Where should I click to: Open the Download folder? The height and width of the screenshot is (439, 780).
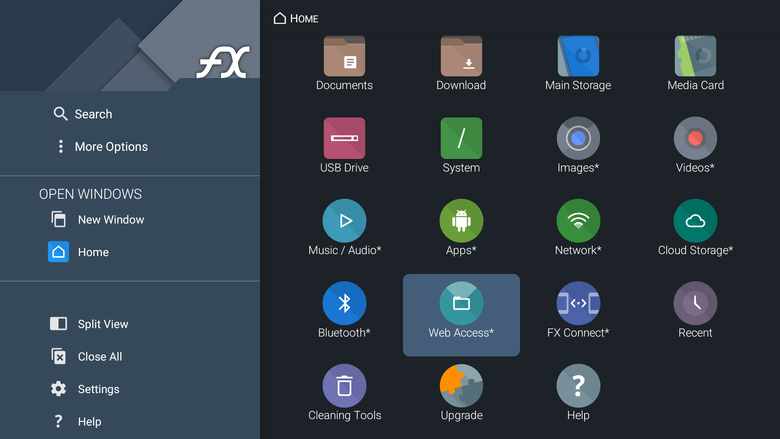pyautogui.click(x=461, y=64)
